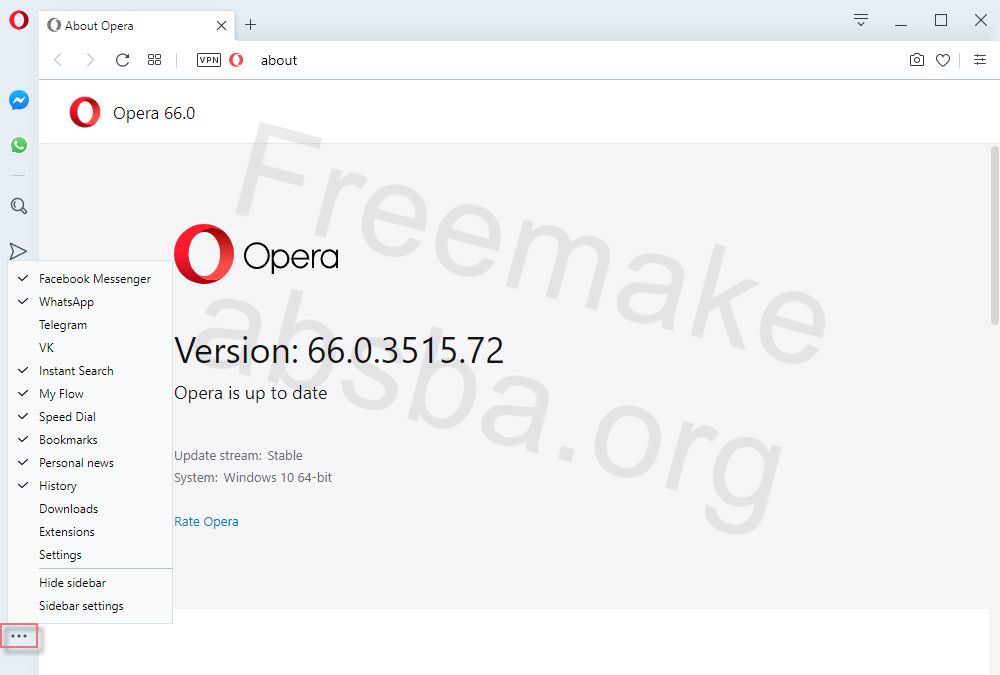Image resolution: width=1000 pixels, height=675 pixels.
Task: Enable Telegram in the sidebar menu
Action: pyautogui.click(x=90, y=325)
